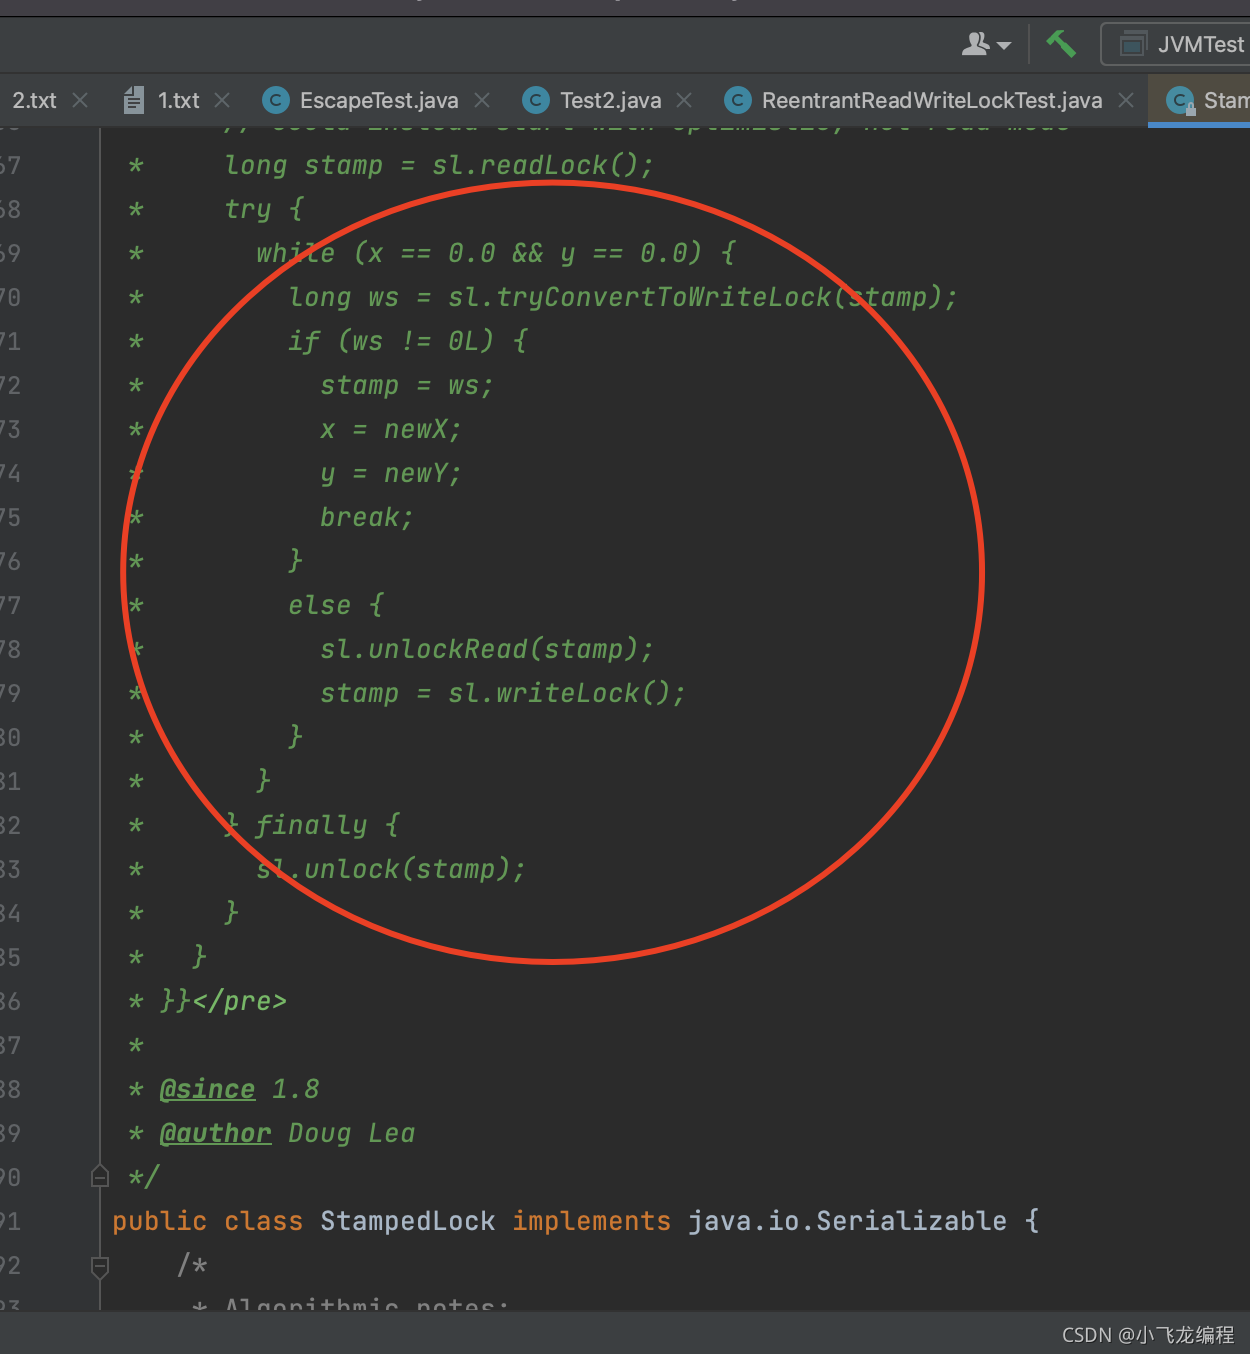Click 'stamp = sl.writeLock();' line
The height and width of the screenshot is (1354, 1250).
pyautogui.click(x=503, y=693)
